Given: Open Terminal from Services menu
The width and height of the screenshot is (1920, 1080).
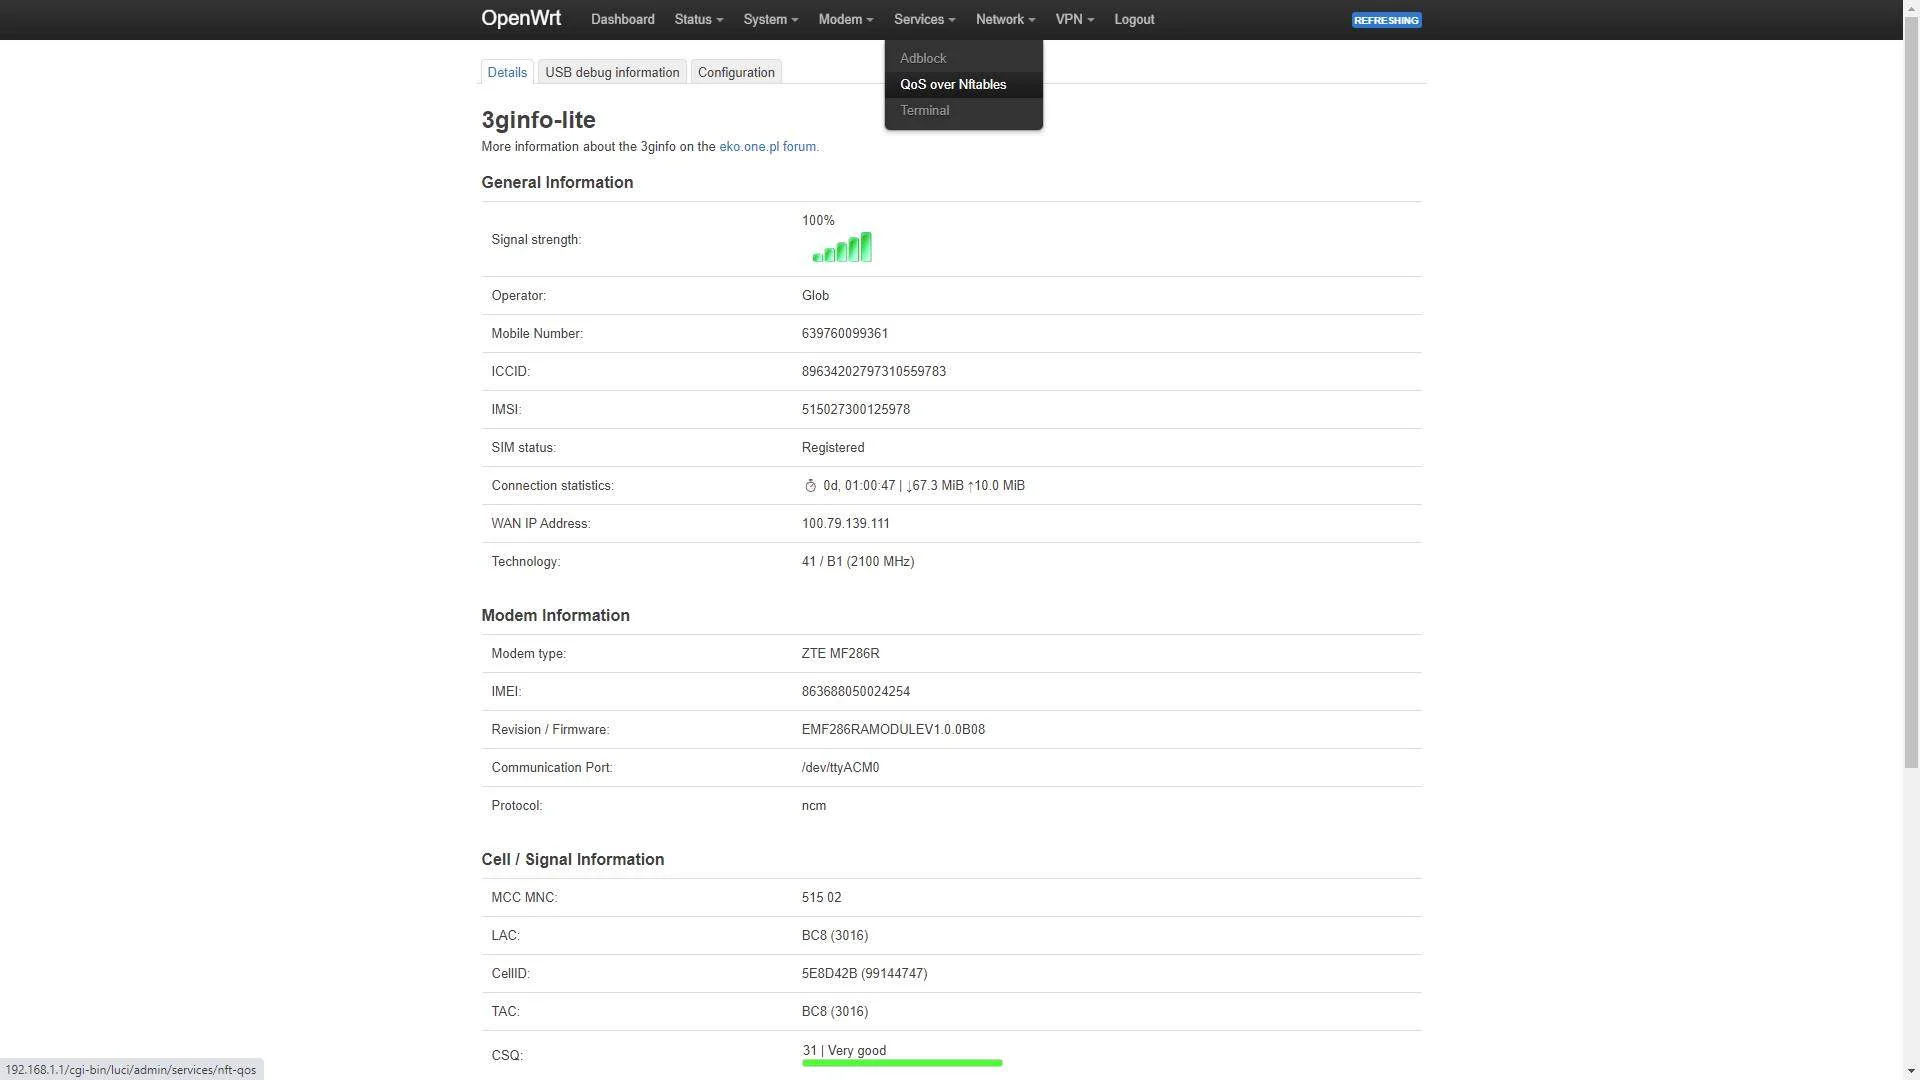Looking at the screenshot, I should 963,110.
